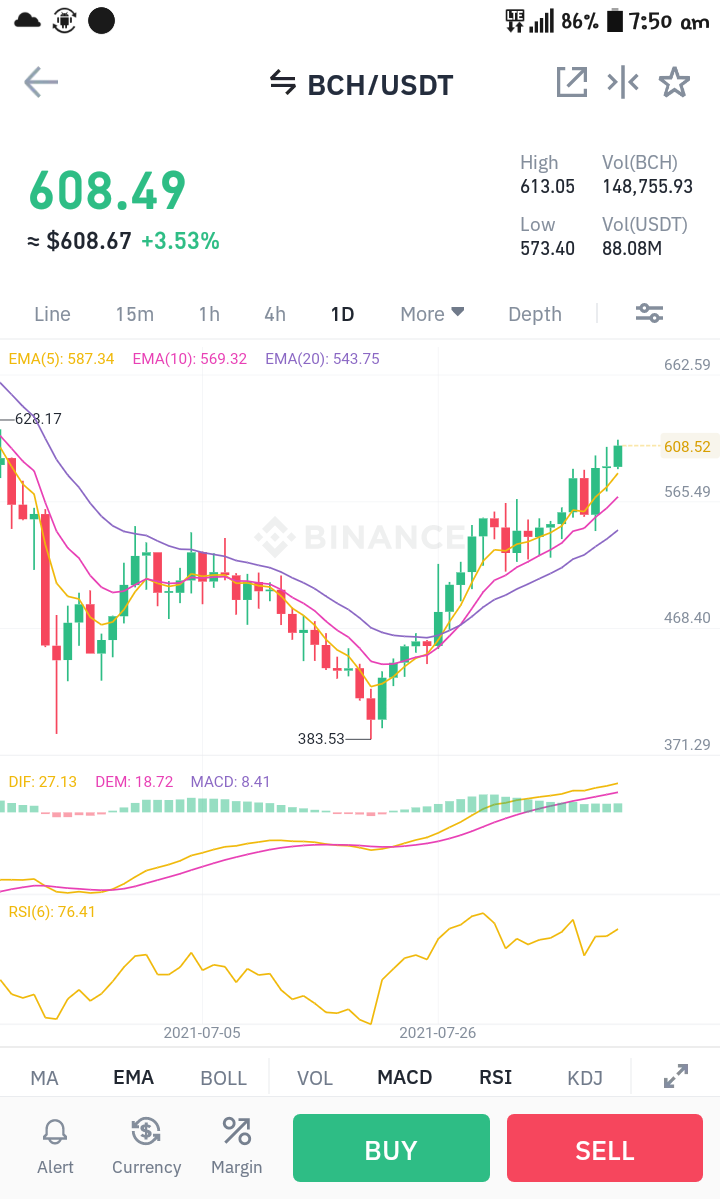Viewport: 720px width, 1199px height.
Task: Tap the back arrow icon
Action: point(41,83)
